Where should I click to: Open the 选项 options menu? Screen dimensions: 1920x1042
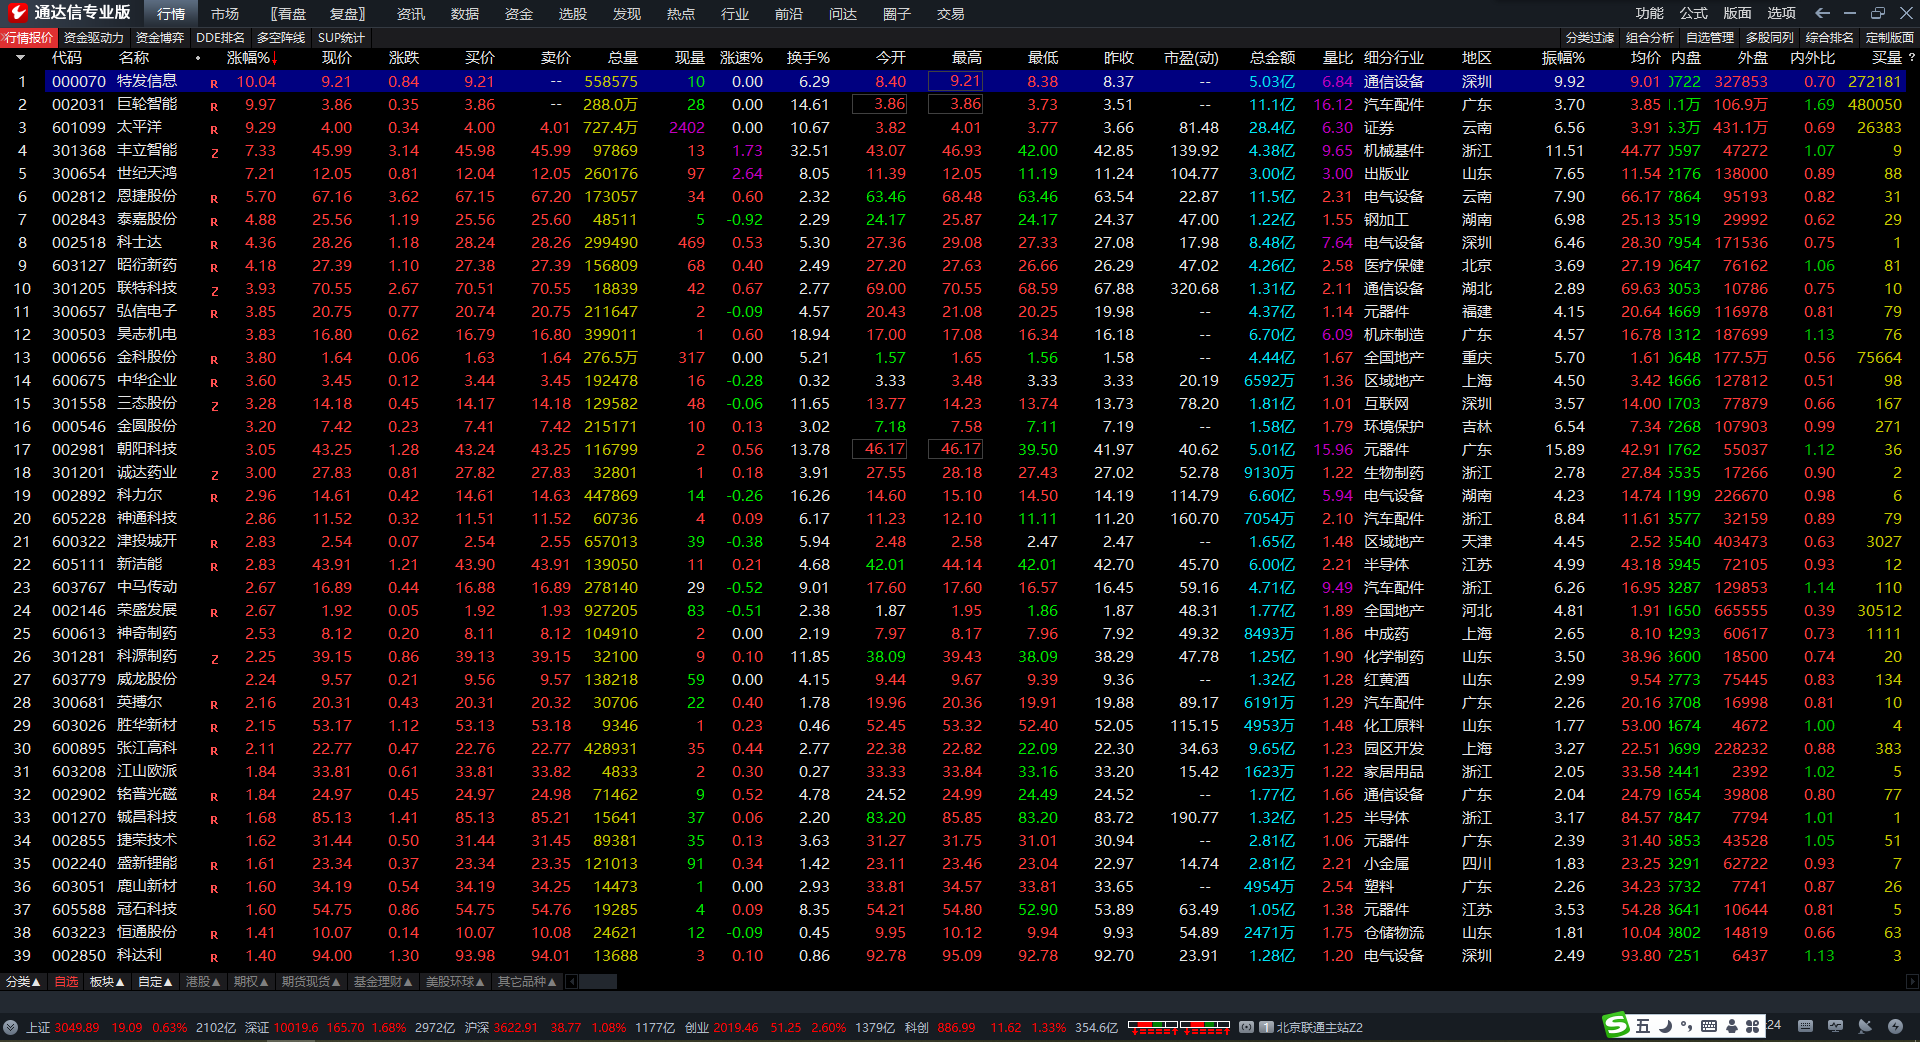click(x=1782, y=13)
